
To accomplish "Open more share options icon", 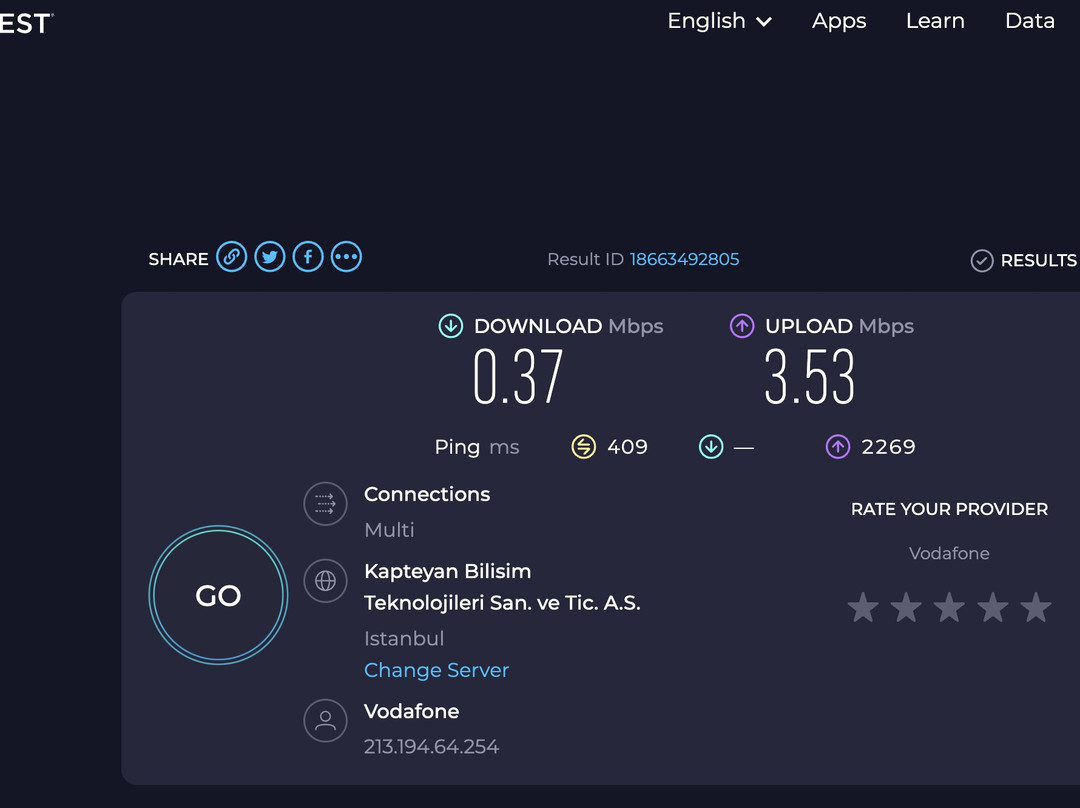I will point(346,257).
